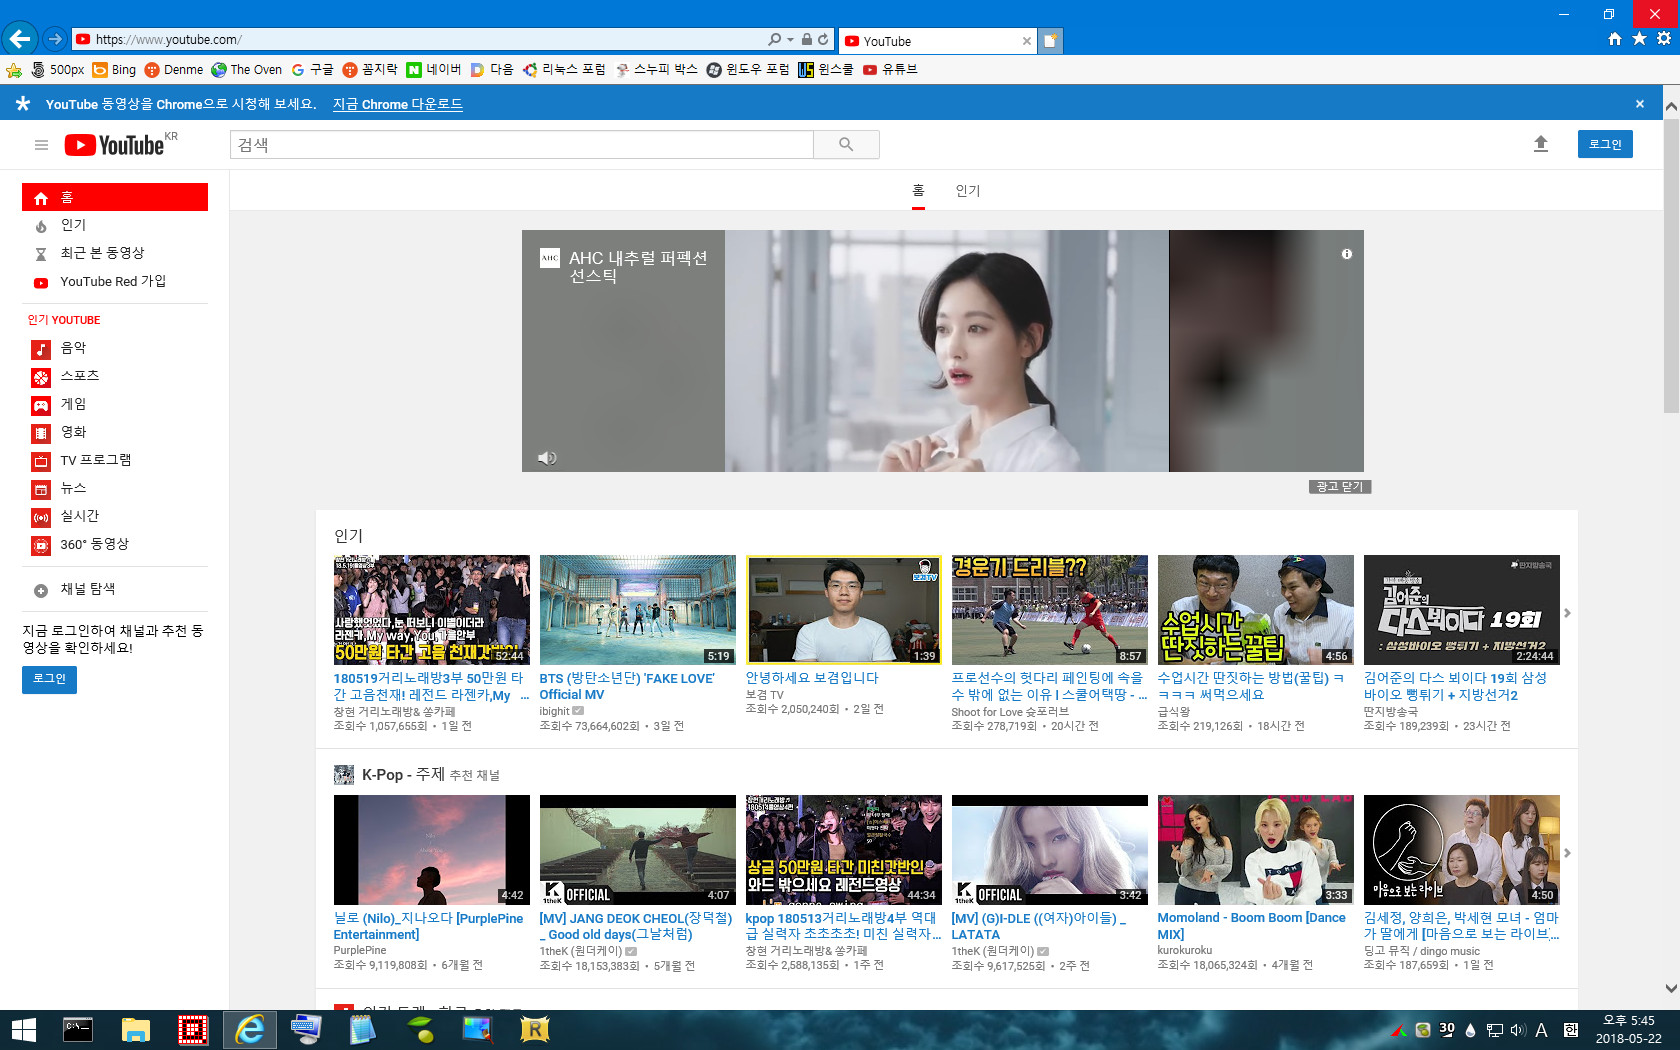Viewport: 1680px width, 1050px height.
Task: Click the browser back button
Action: tap(19, 39)
